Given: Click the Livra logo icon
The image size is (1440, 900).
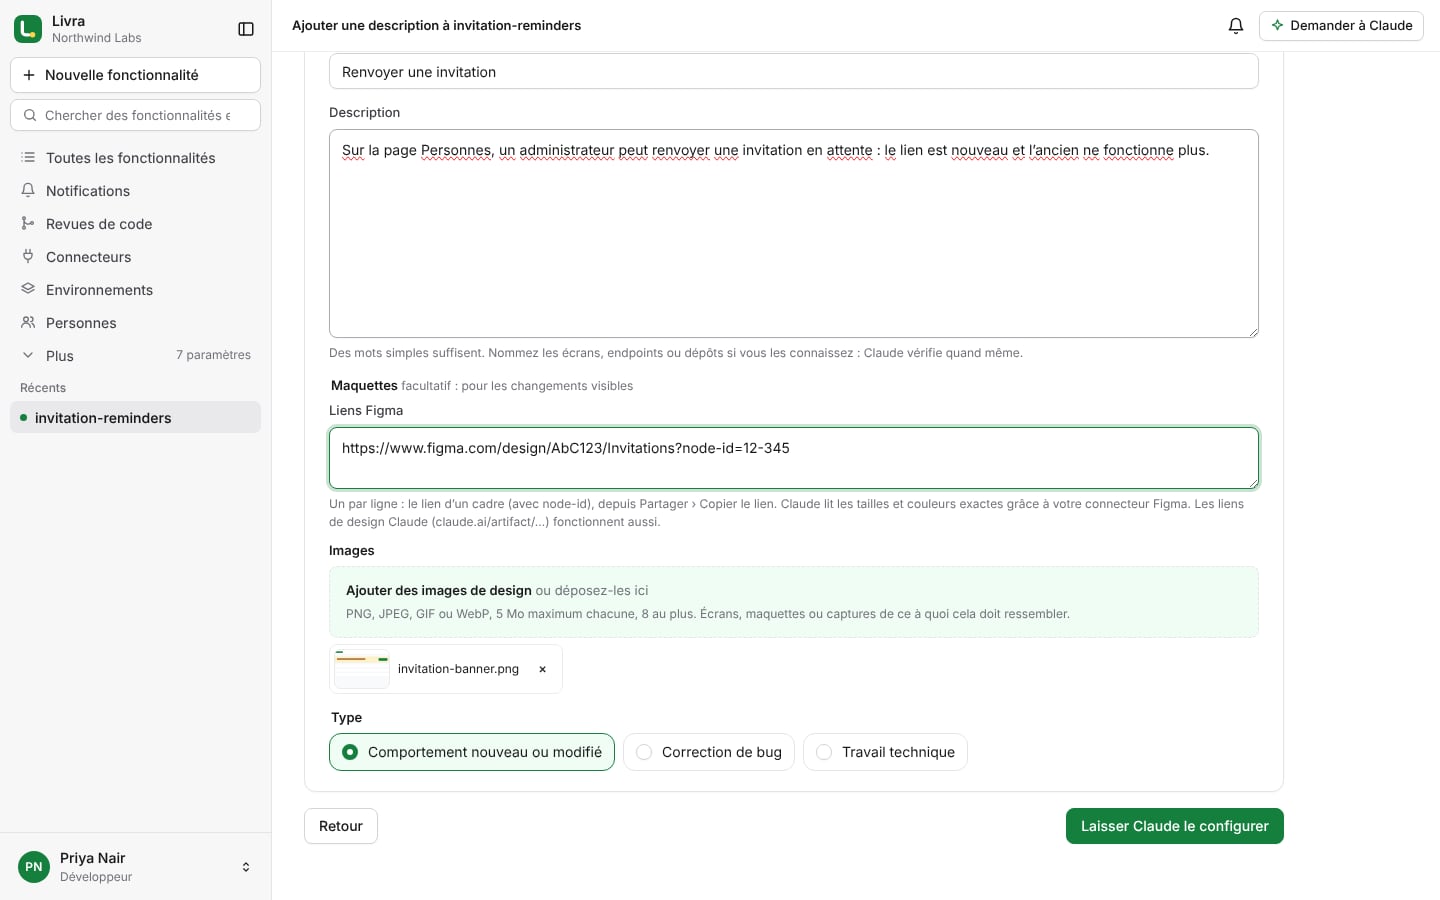Looking at the screenshot, I should pos(28,29).
